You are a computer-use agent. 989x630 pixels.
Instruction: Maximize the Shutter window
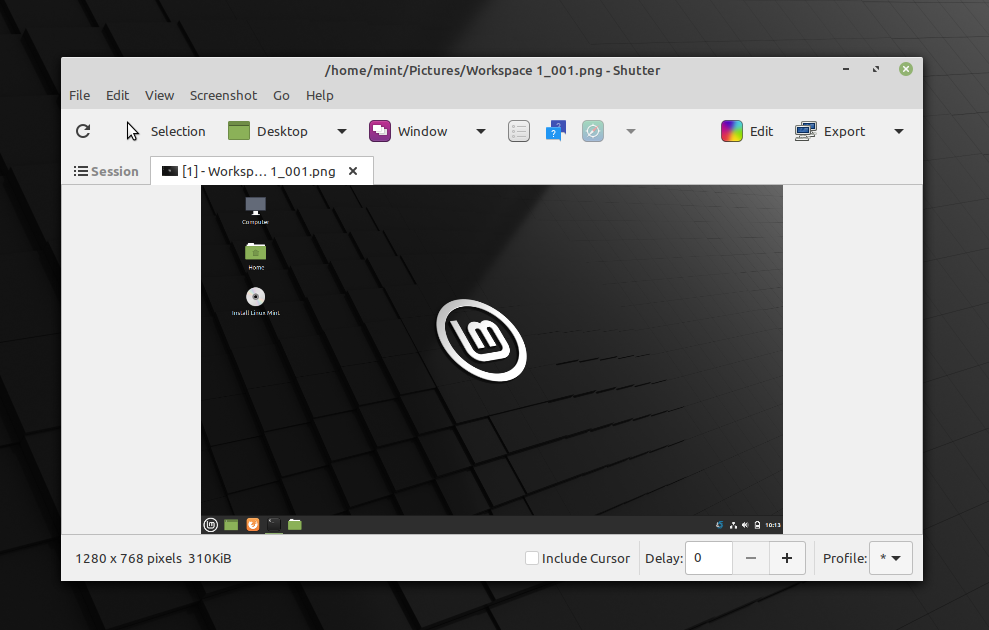point(876,69)
